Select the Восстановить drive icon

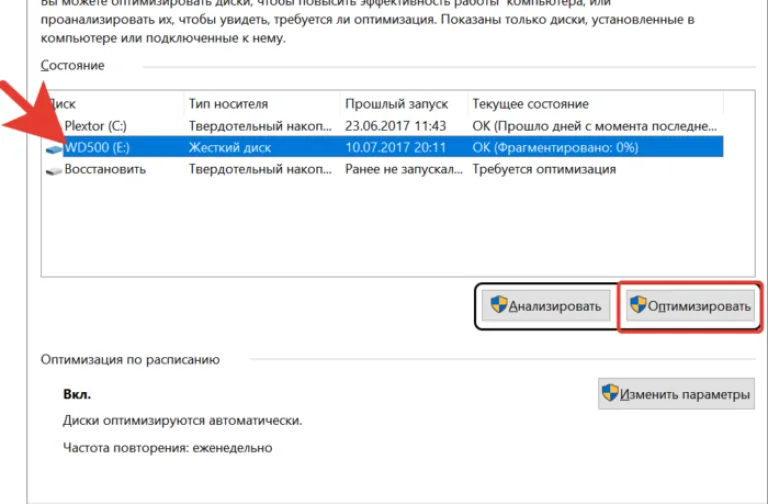coord(54,170)
